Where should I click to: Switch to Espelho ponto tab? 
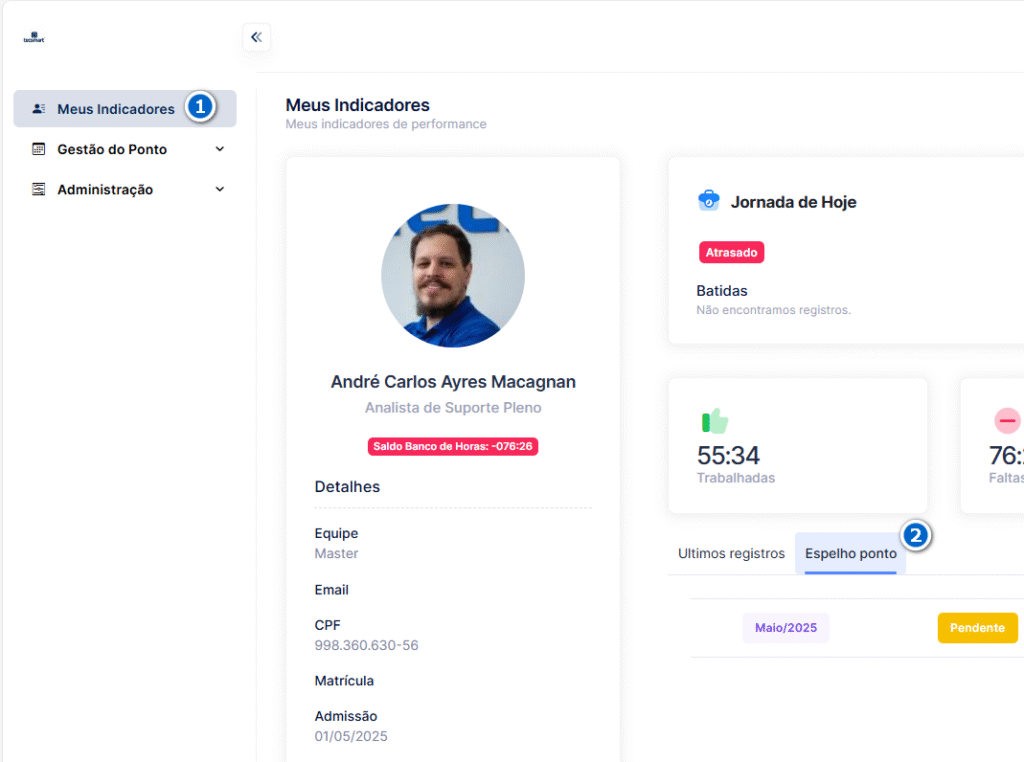pyautogui.click(x=850, y=554)
